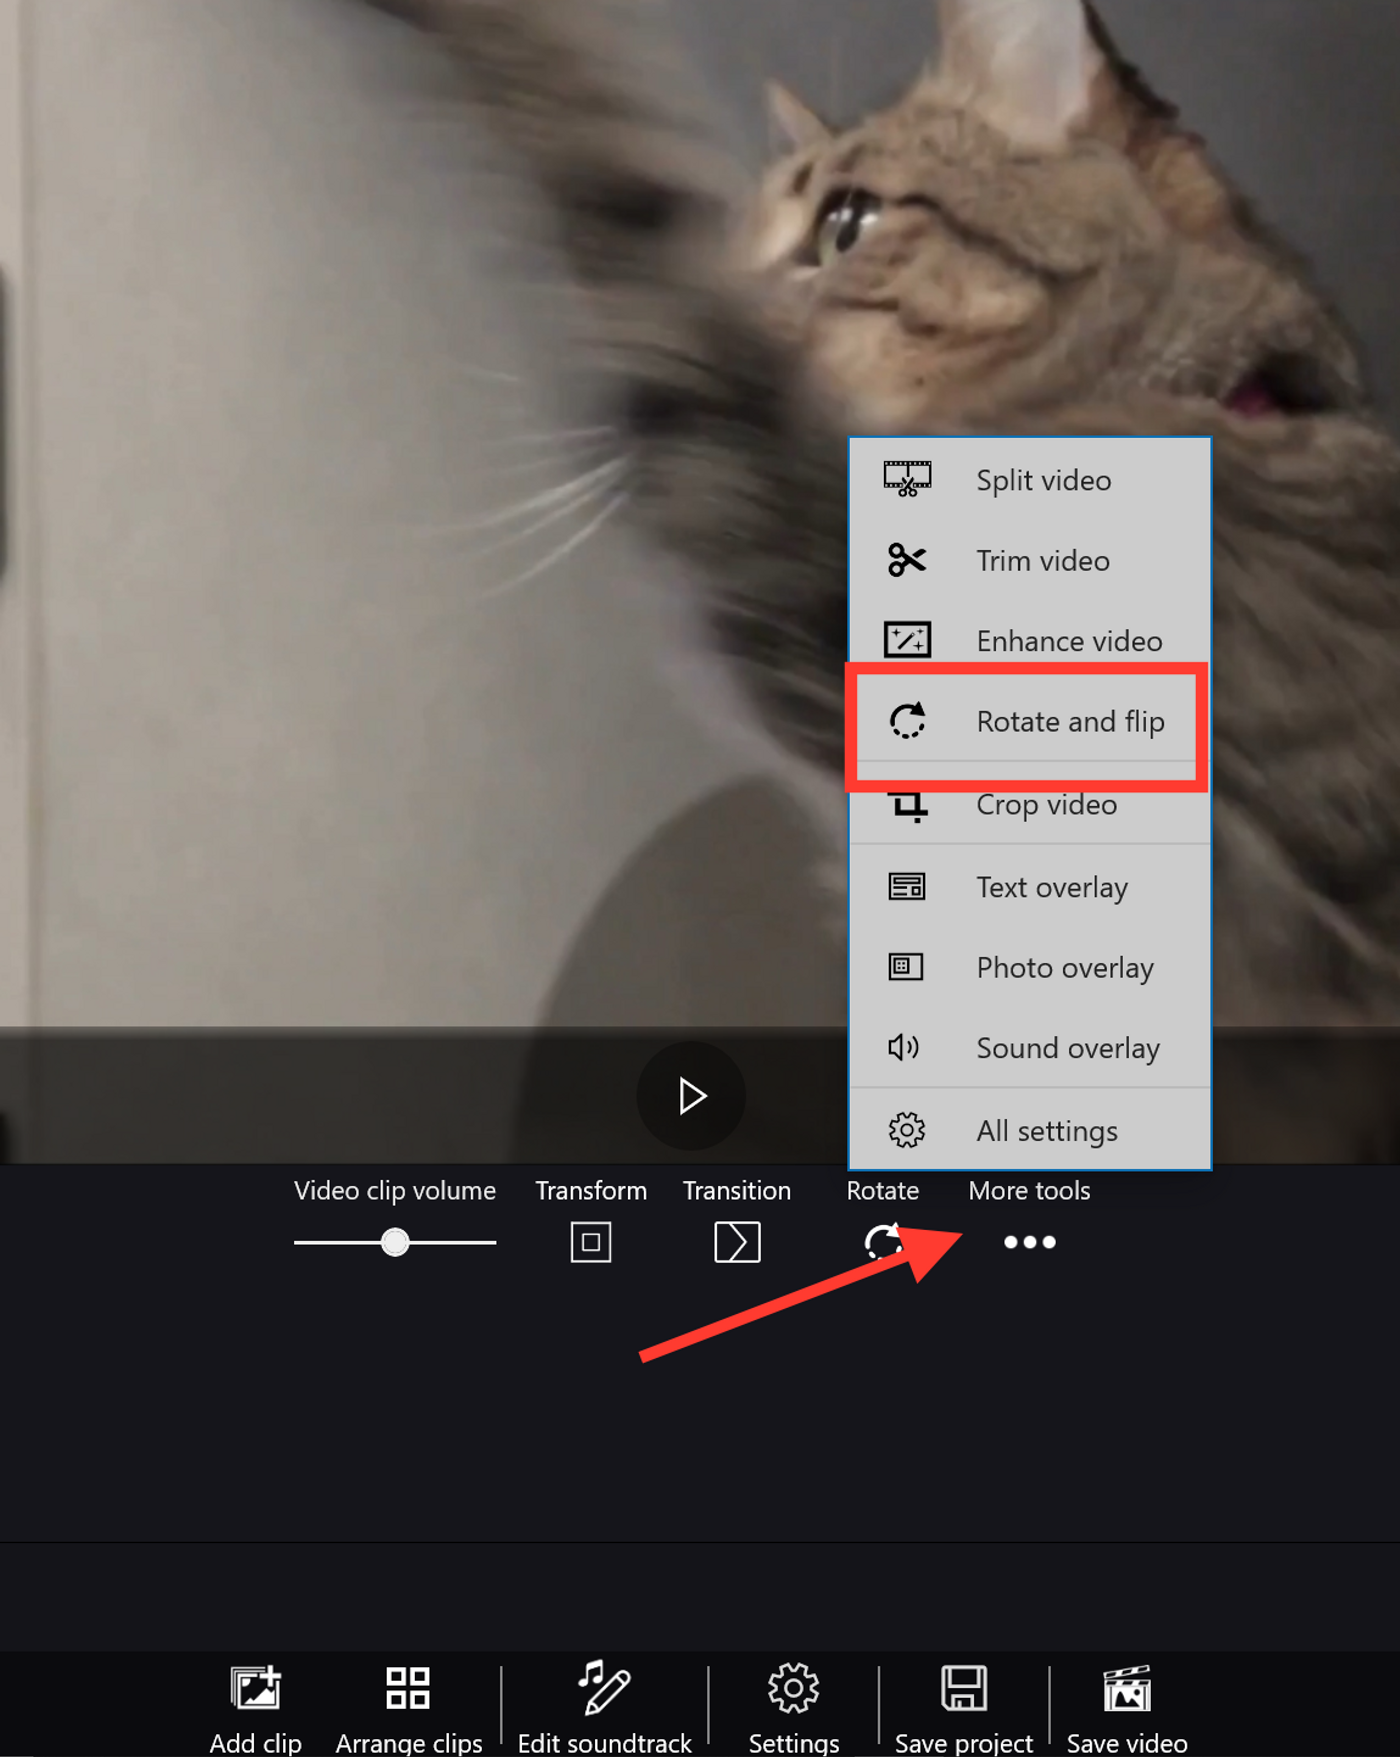
Task: Click the More tools label
Action: [1029, 1190]
